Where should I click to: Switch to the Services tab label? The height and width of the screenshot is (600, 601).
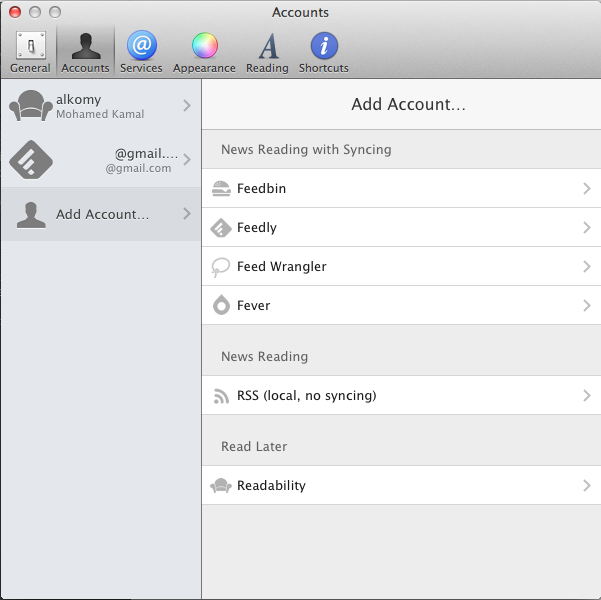point(141,68)
